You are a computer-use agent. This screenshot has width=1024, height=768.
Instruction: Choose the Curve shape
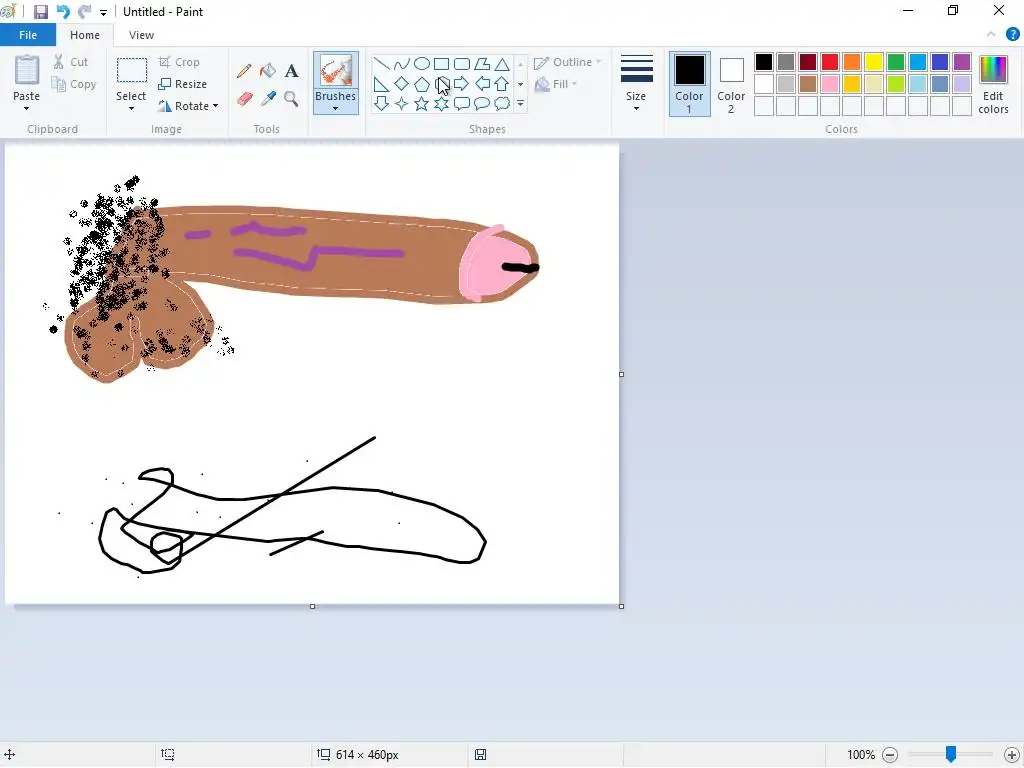click(402, 63)
